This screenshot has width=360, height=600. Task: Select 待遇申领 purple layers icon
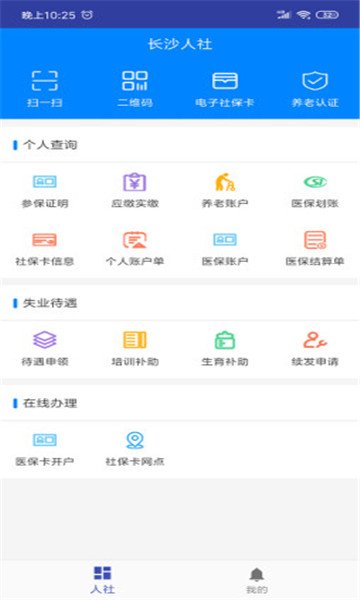45,340
